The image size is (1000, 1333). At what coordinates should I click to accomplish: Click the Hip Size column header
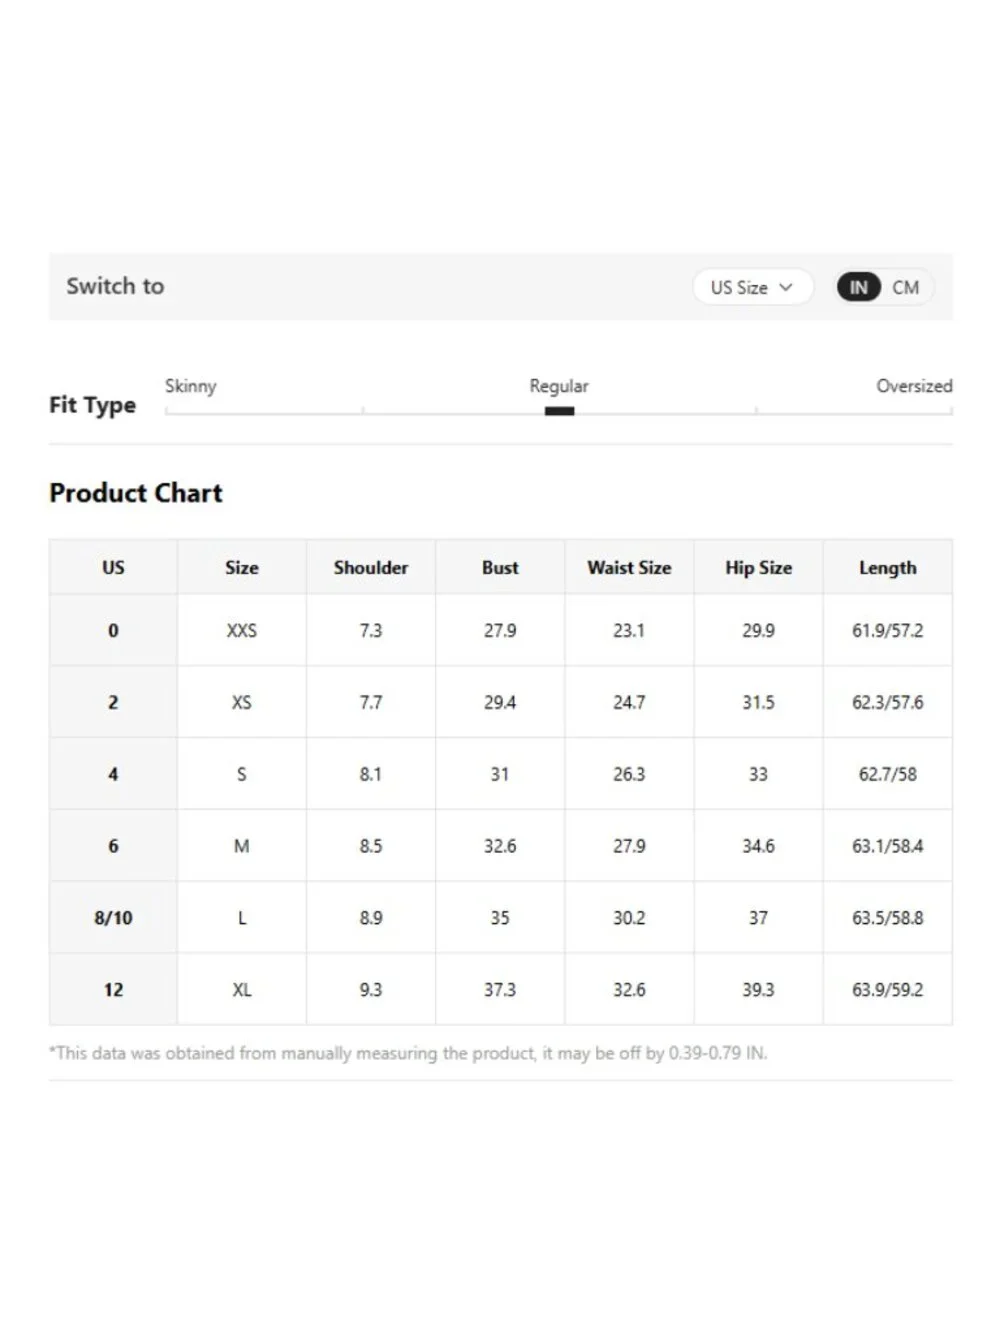(x=758, y=567)
